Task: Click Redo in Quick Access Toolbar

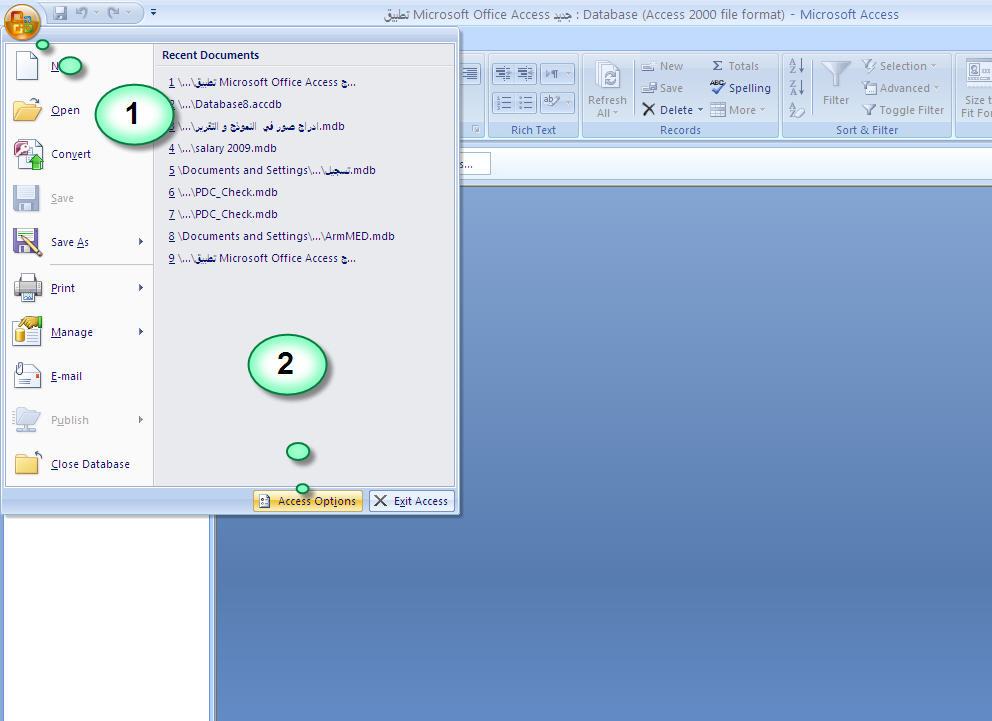Action: 114,13
